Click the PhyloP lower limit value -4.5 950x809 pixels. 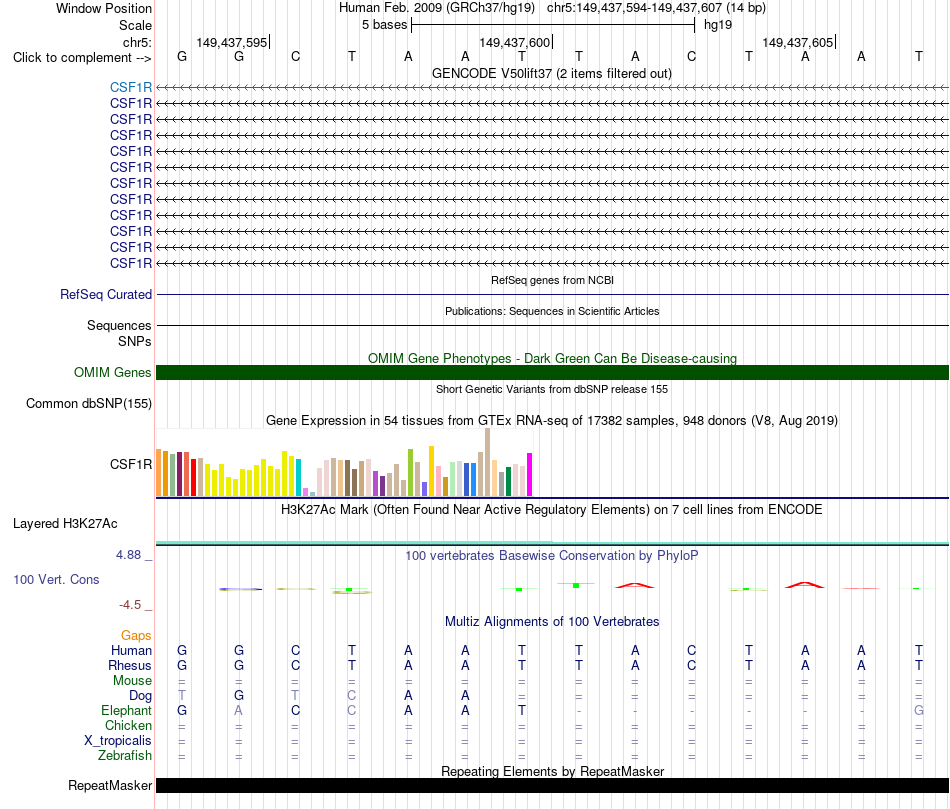(x=130, y=605)
